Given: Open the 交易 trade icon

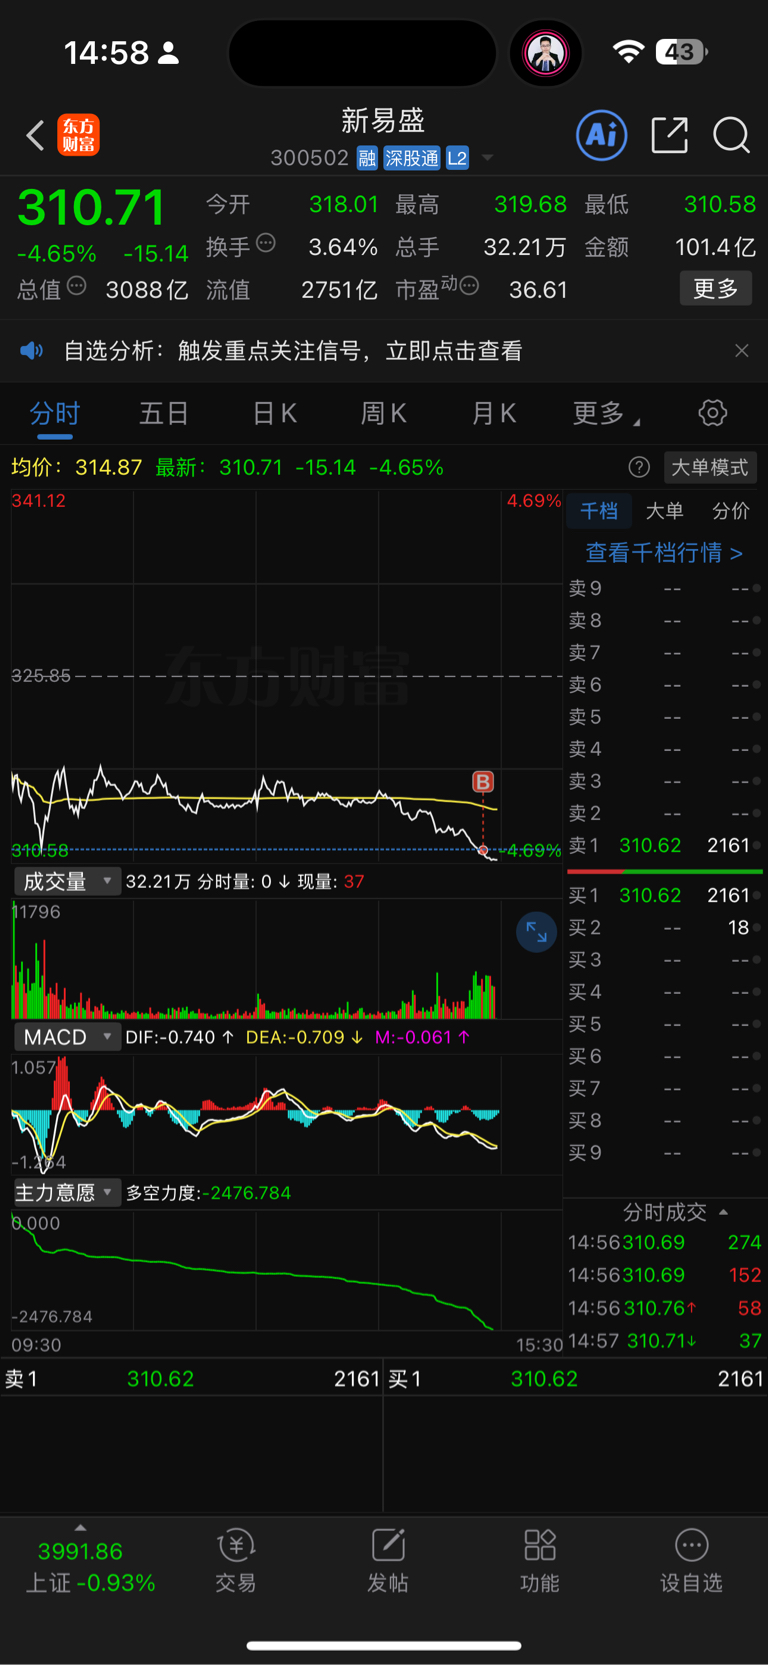Looking at the screenshot, I should (x=236, y=1559).
